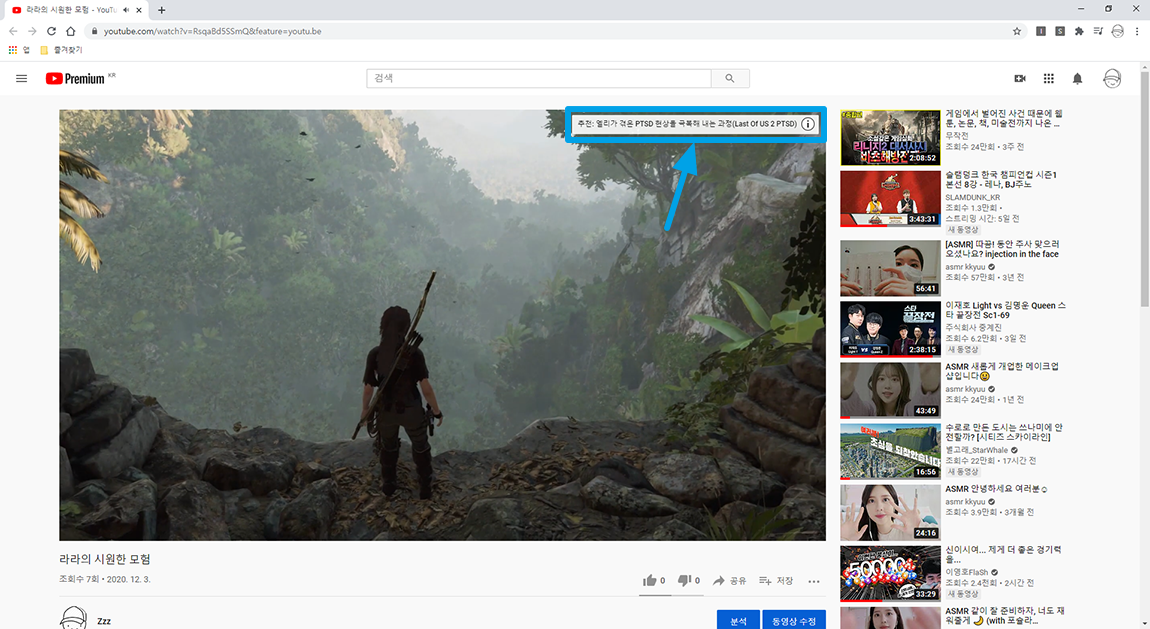Click the 동영상 수정 edit video button
Screen dimensions: 1150x629
pos(794,620)
